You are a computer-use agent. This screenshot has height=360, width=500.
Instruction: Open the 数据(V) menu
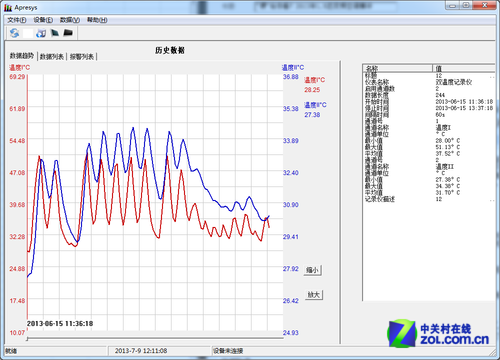point(70,20)
